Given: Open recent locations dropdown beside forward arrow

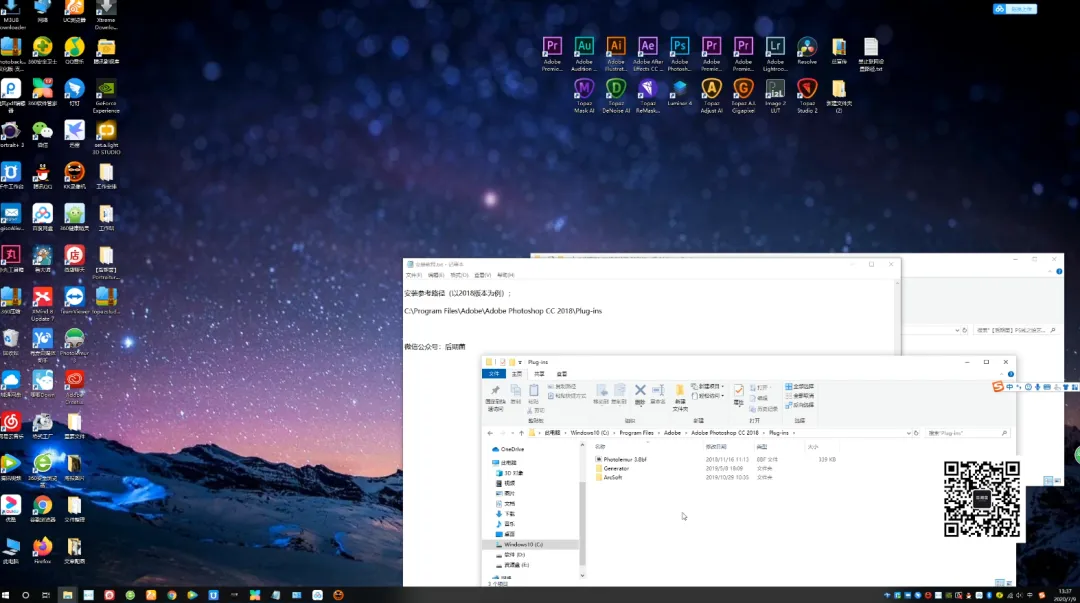Looking at the screenshot, I should pyautogui.click(x=512, y=433).
